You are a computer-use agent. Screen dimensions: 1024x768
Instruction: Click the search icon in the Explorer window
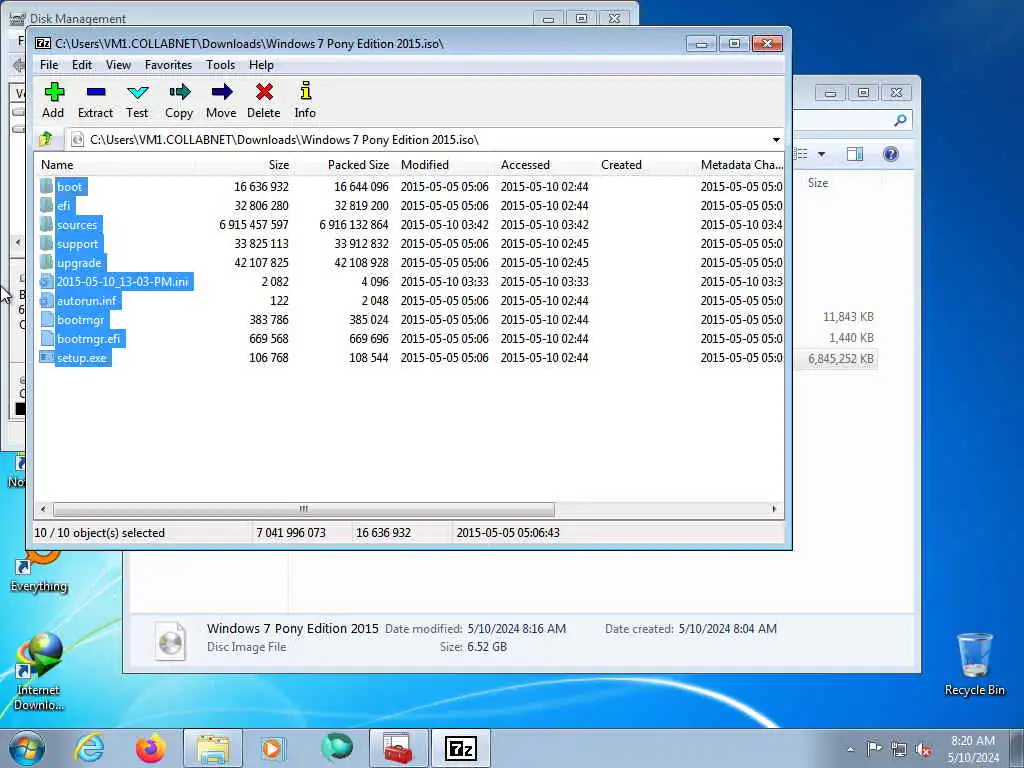(900, 120)
